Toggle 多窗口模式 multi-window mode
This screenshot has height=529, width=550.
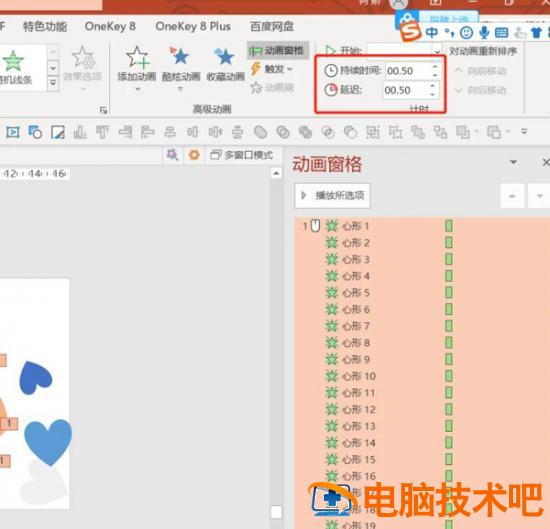click(241, 155)
